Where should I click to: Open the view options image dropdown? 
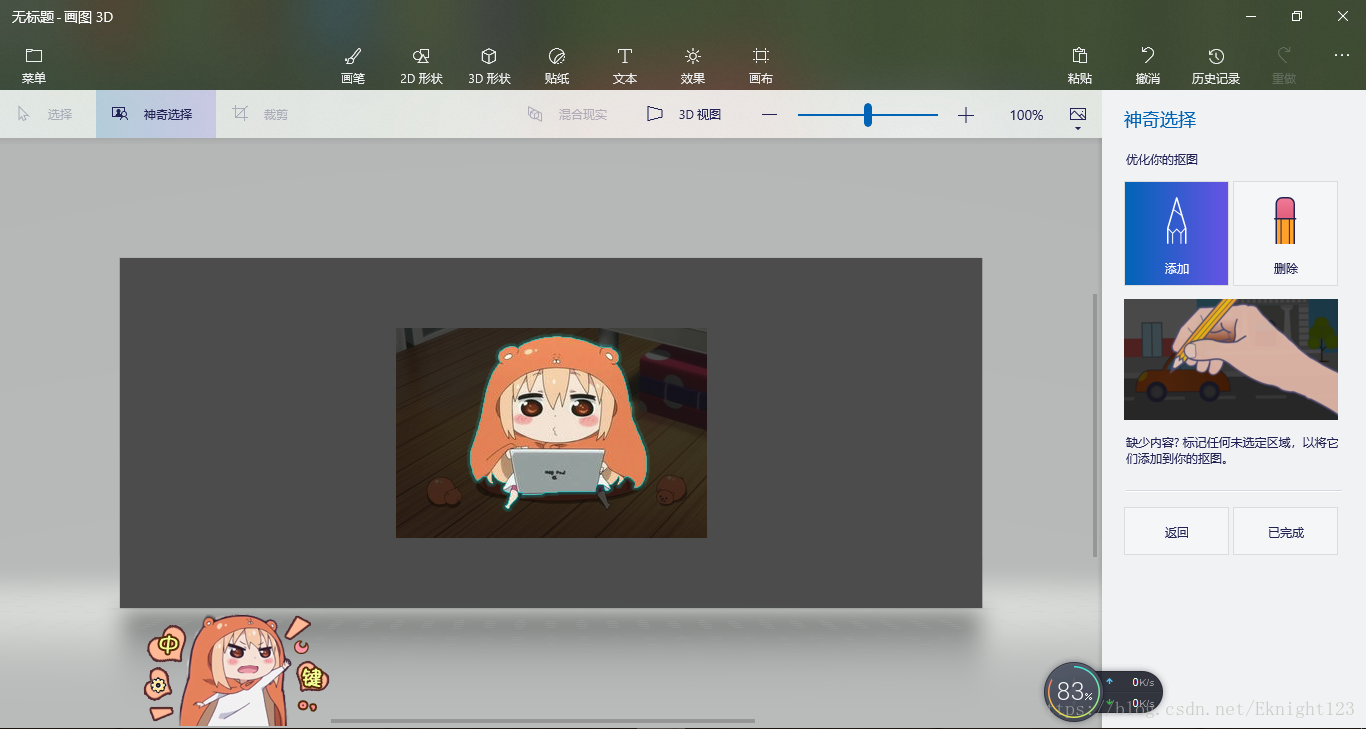tap(1077, 118)
